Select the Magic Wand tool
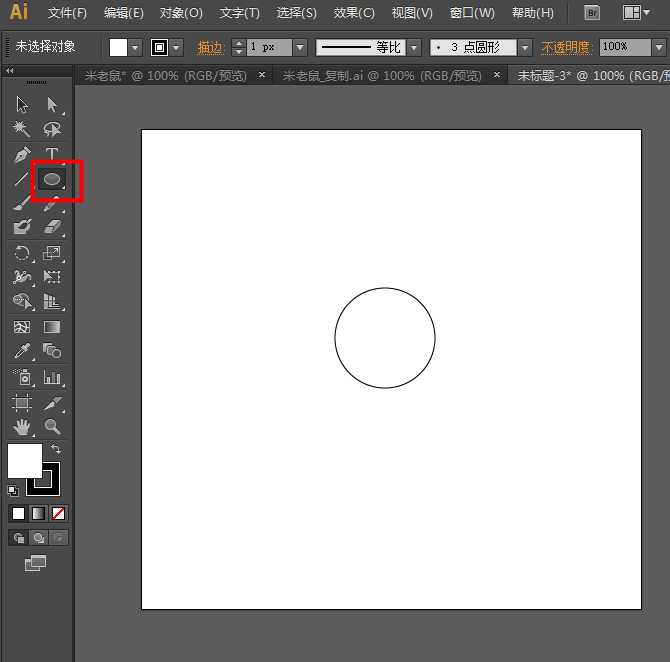 (21, 128)
